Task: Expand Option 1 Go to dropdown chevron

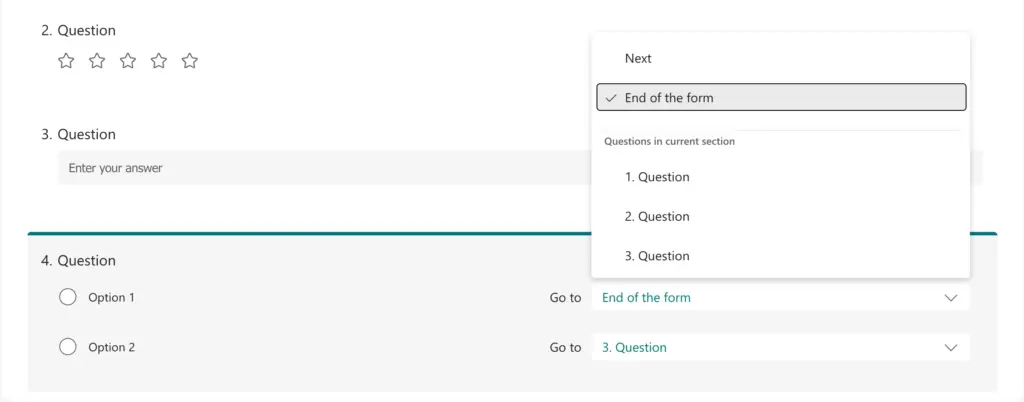Action: tap(950, 298)
